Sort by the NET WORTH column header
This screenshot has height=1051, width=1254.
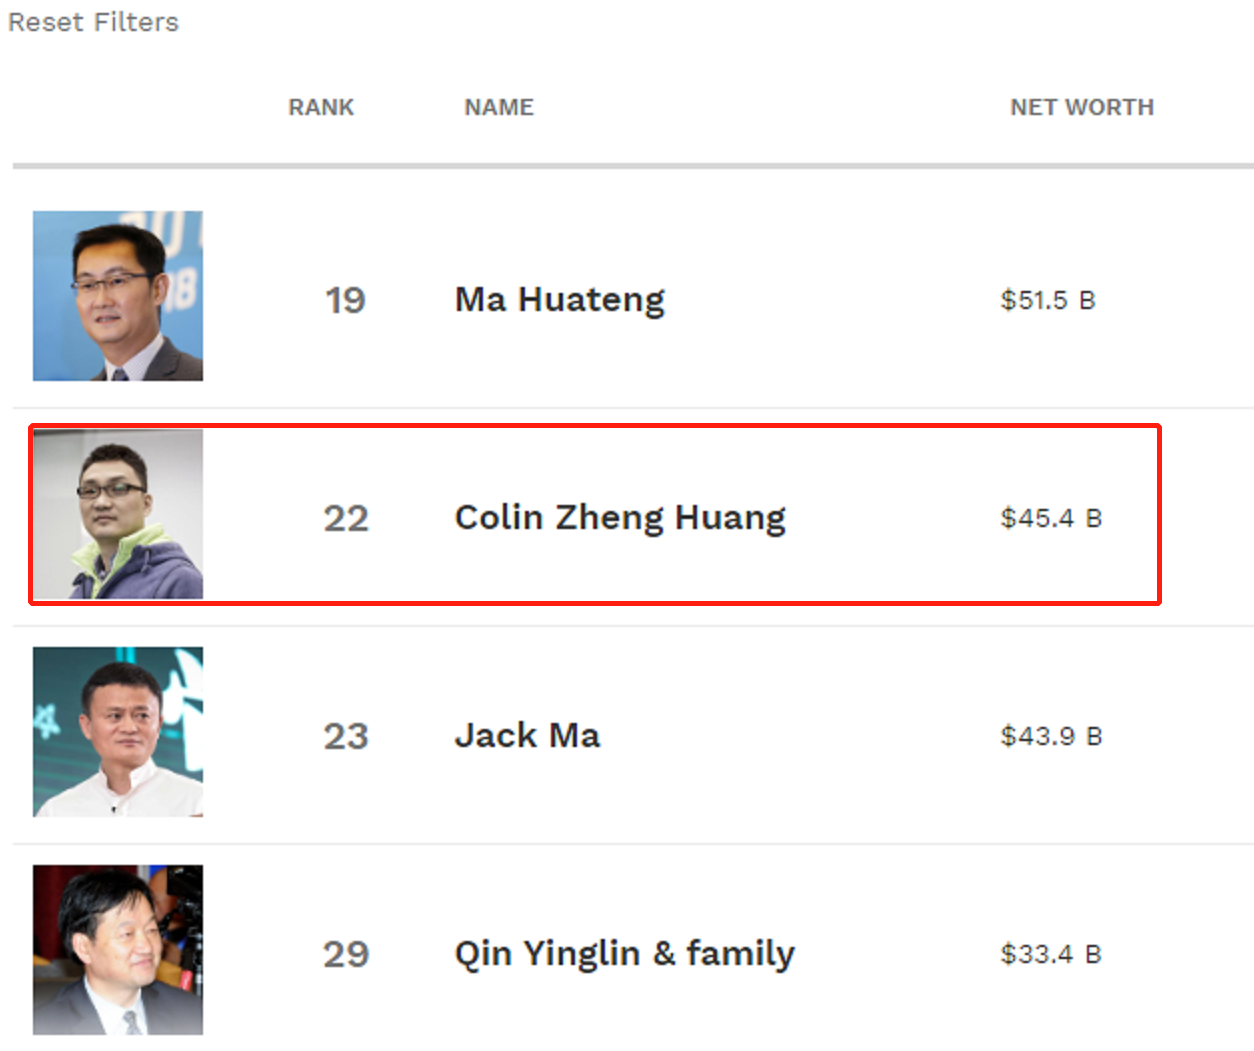[1082, 107]
